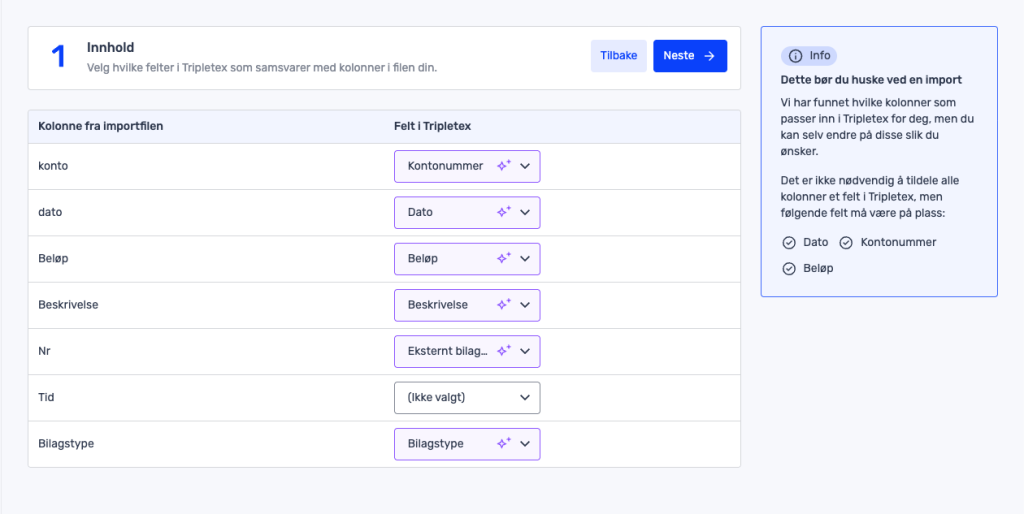Click the sparkle icon in Dato dropdown

504,212
